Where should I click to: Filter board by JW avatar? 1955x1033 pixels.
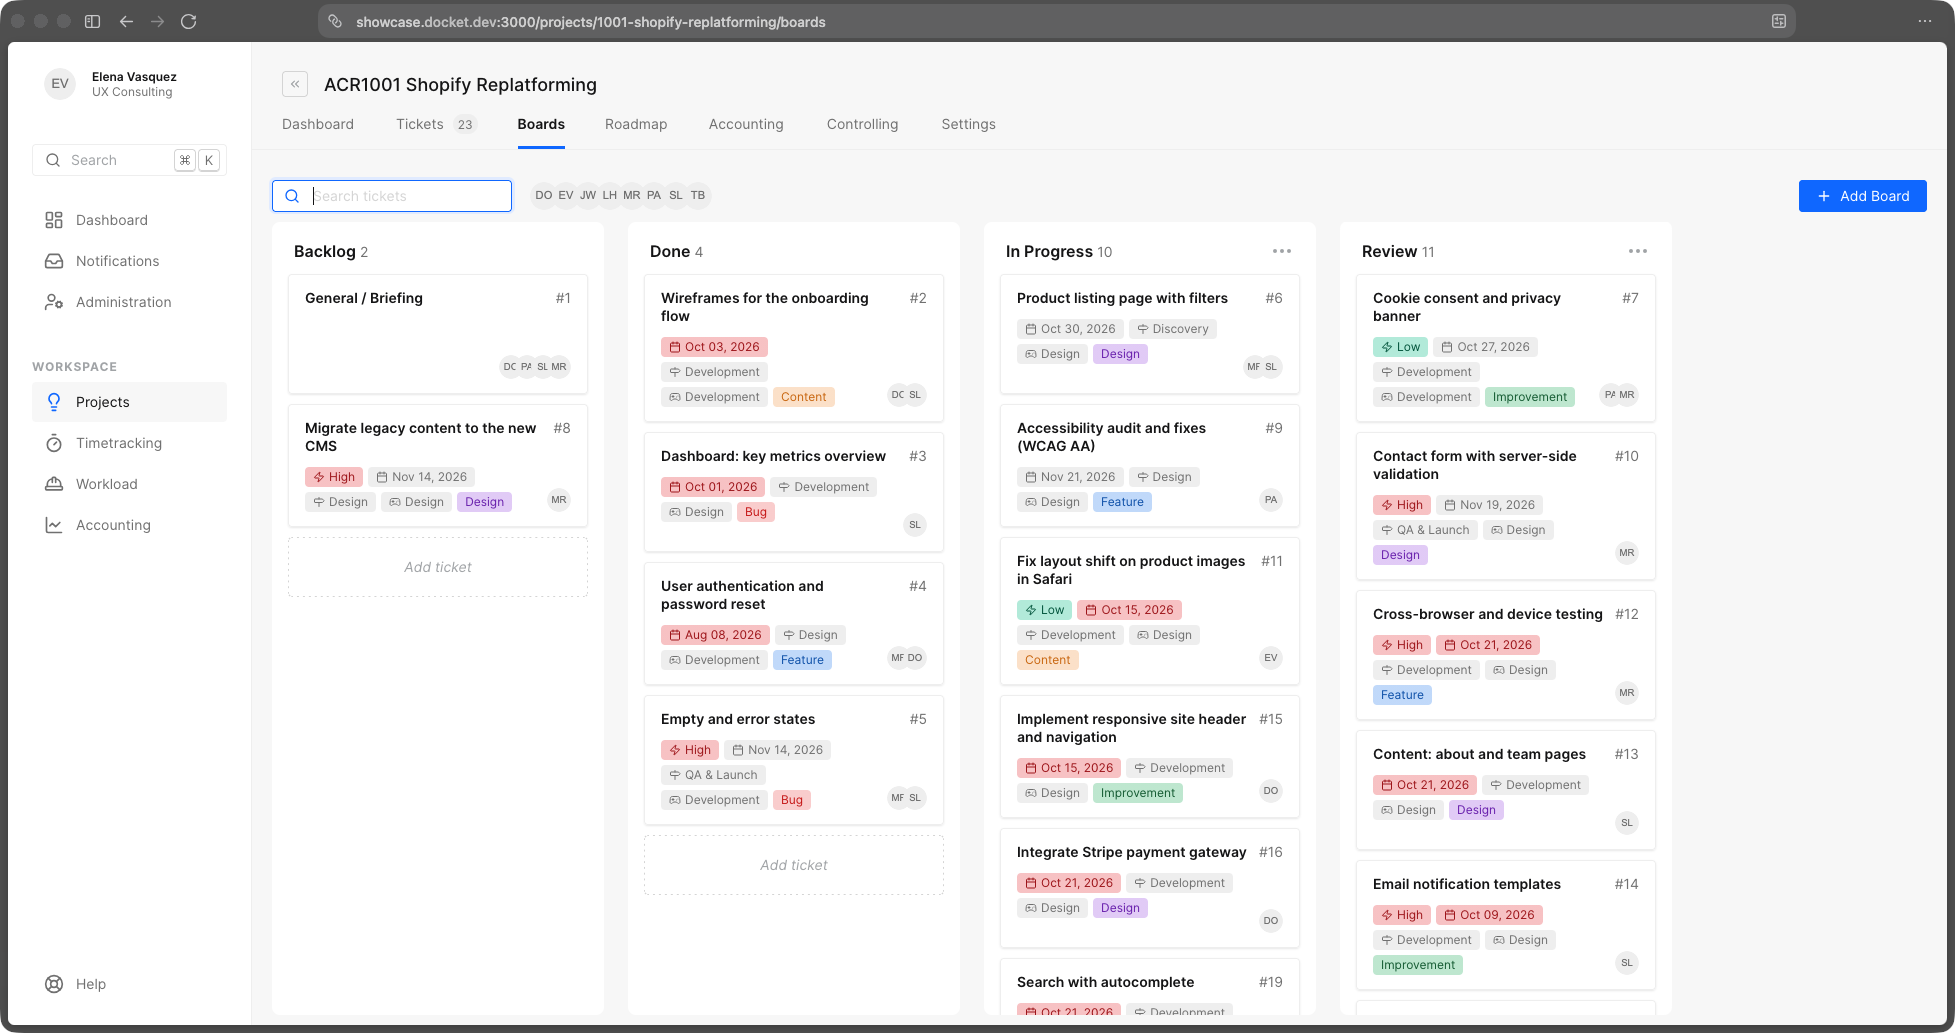(588, 196)
